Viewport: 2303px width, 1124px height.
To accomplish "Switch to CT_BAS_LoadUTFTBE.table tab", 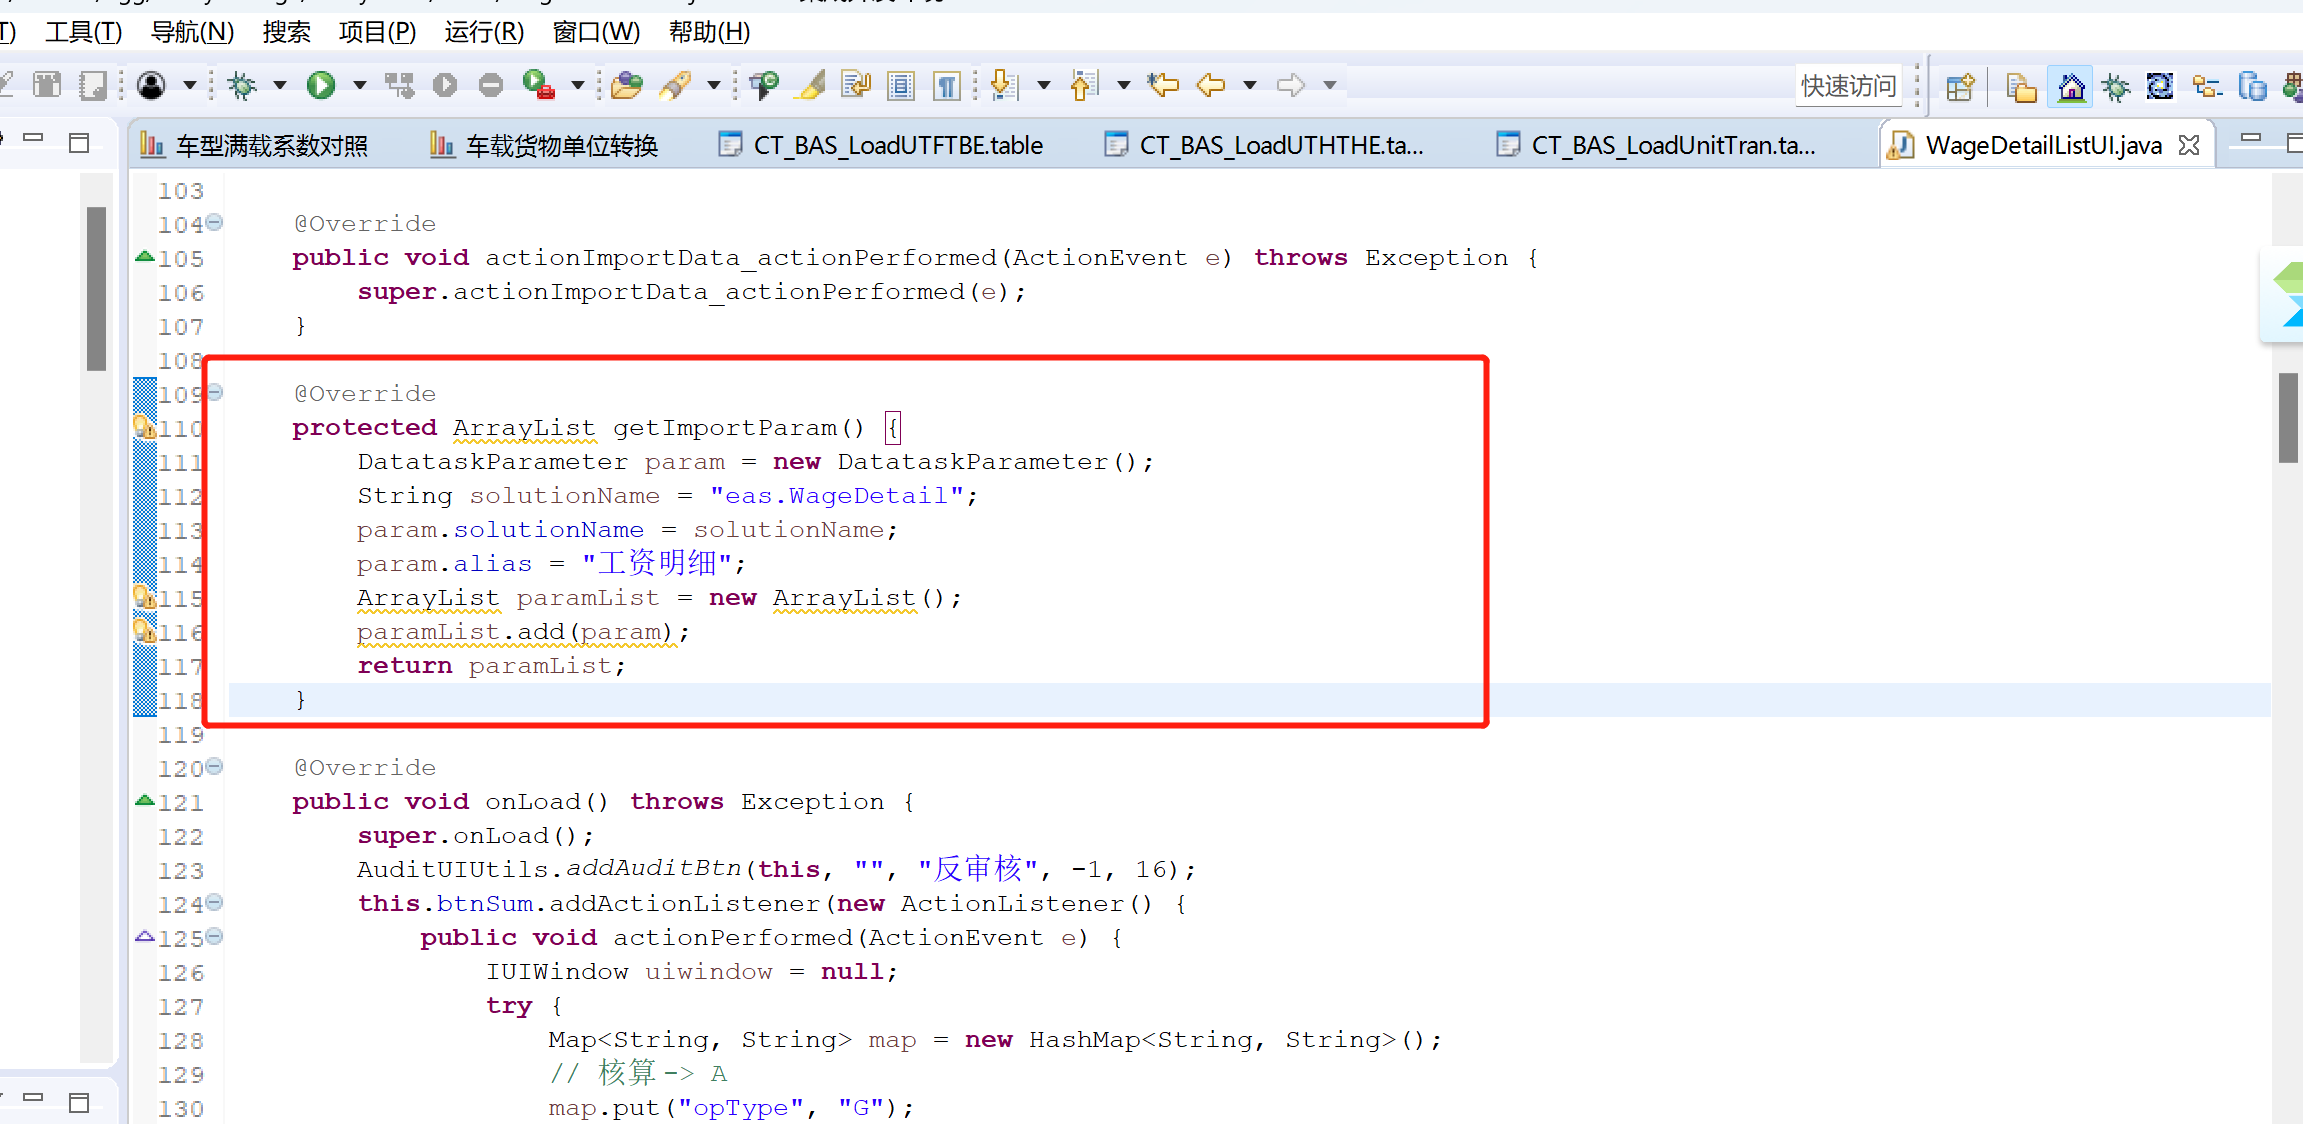I will click(x=897, y=146).
